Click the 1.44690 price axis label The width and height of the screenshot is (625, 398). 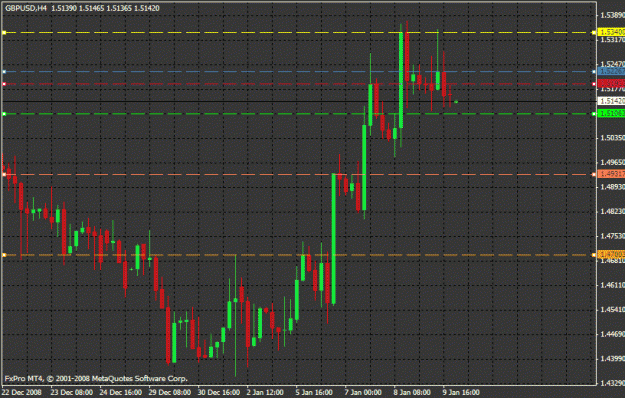pyautogui.click(x=612, y=334)
